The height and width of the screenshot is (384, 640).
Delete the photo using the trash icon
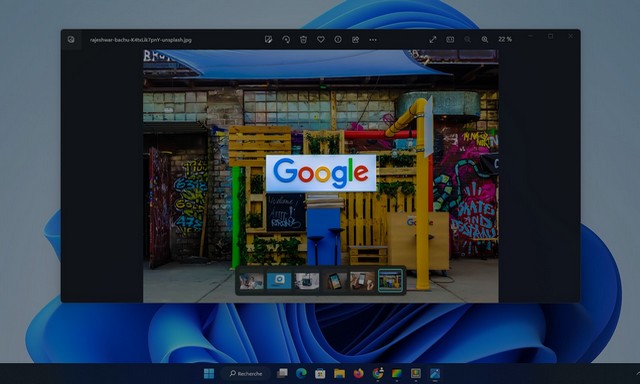tap(303, 40)
